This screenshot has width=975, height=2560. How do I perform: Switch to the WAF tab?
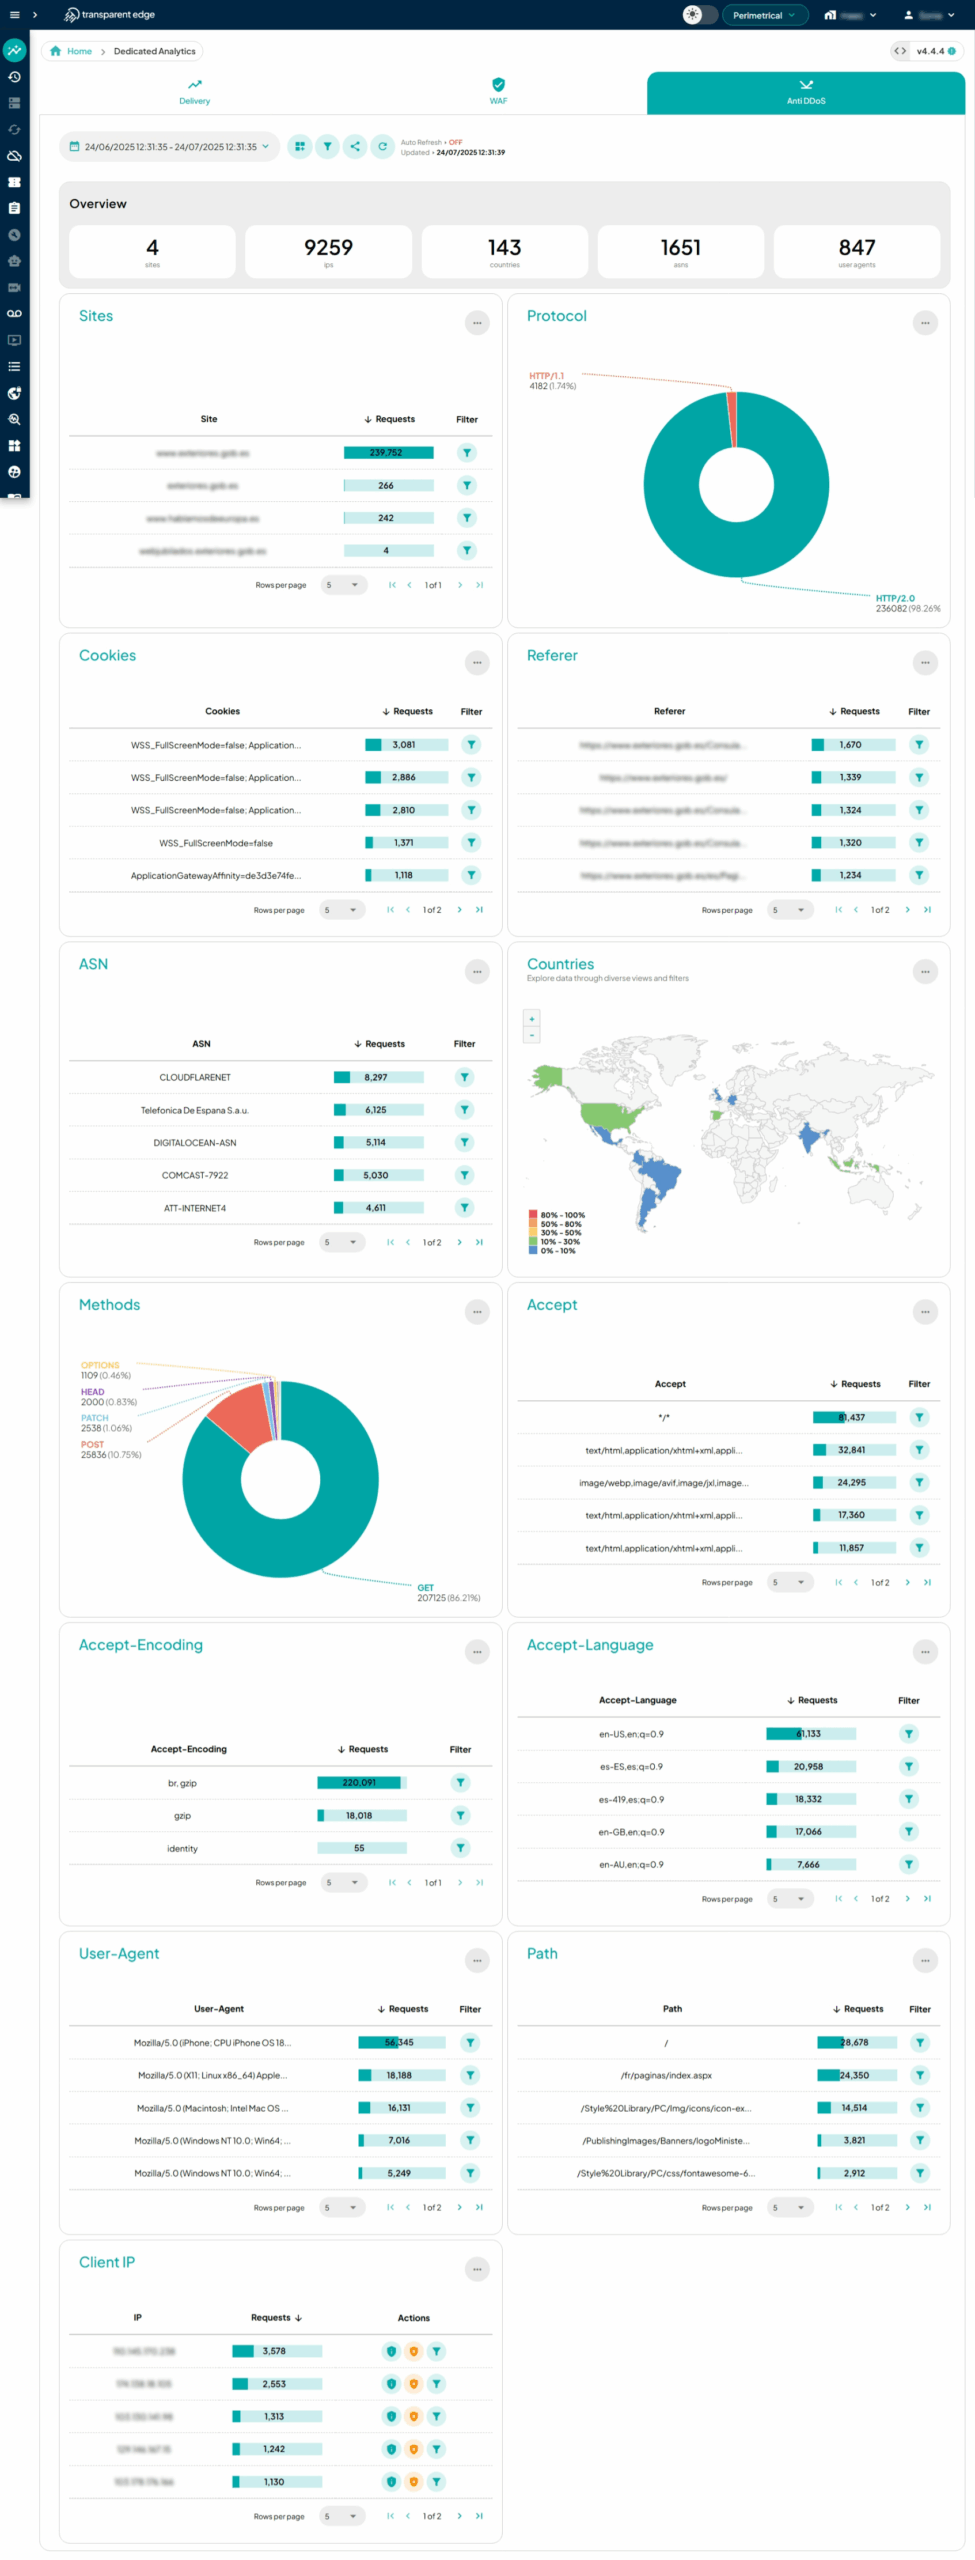pos(498,92)
